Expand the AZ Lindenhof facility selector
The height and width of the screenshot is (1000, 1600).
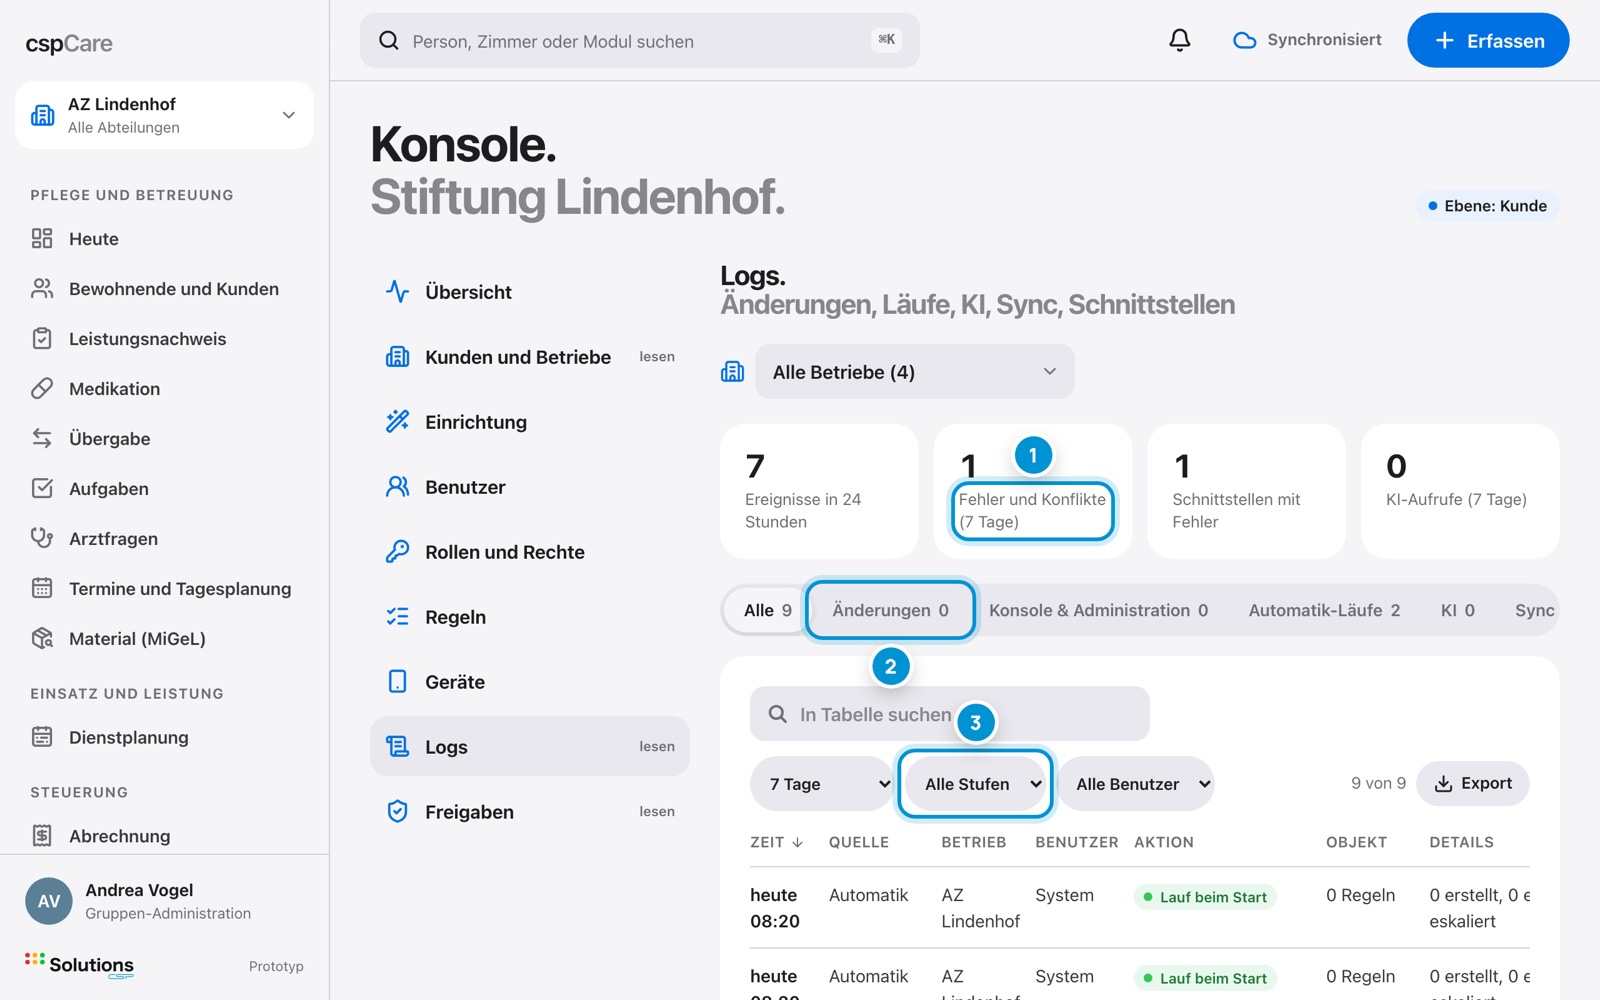tap(164, 115)
